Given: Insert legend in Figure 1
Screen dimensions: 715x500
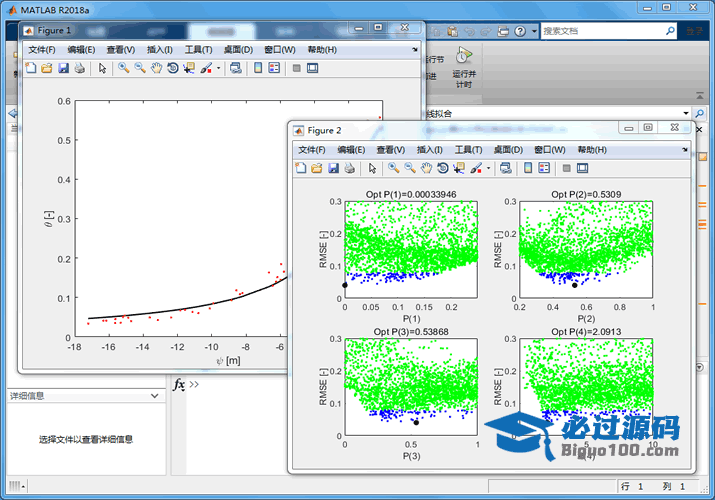Looking at the screenshot, I should coord(274,68).
